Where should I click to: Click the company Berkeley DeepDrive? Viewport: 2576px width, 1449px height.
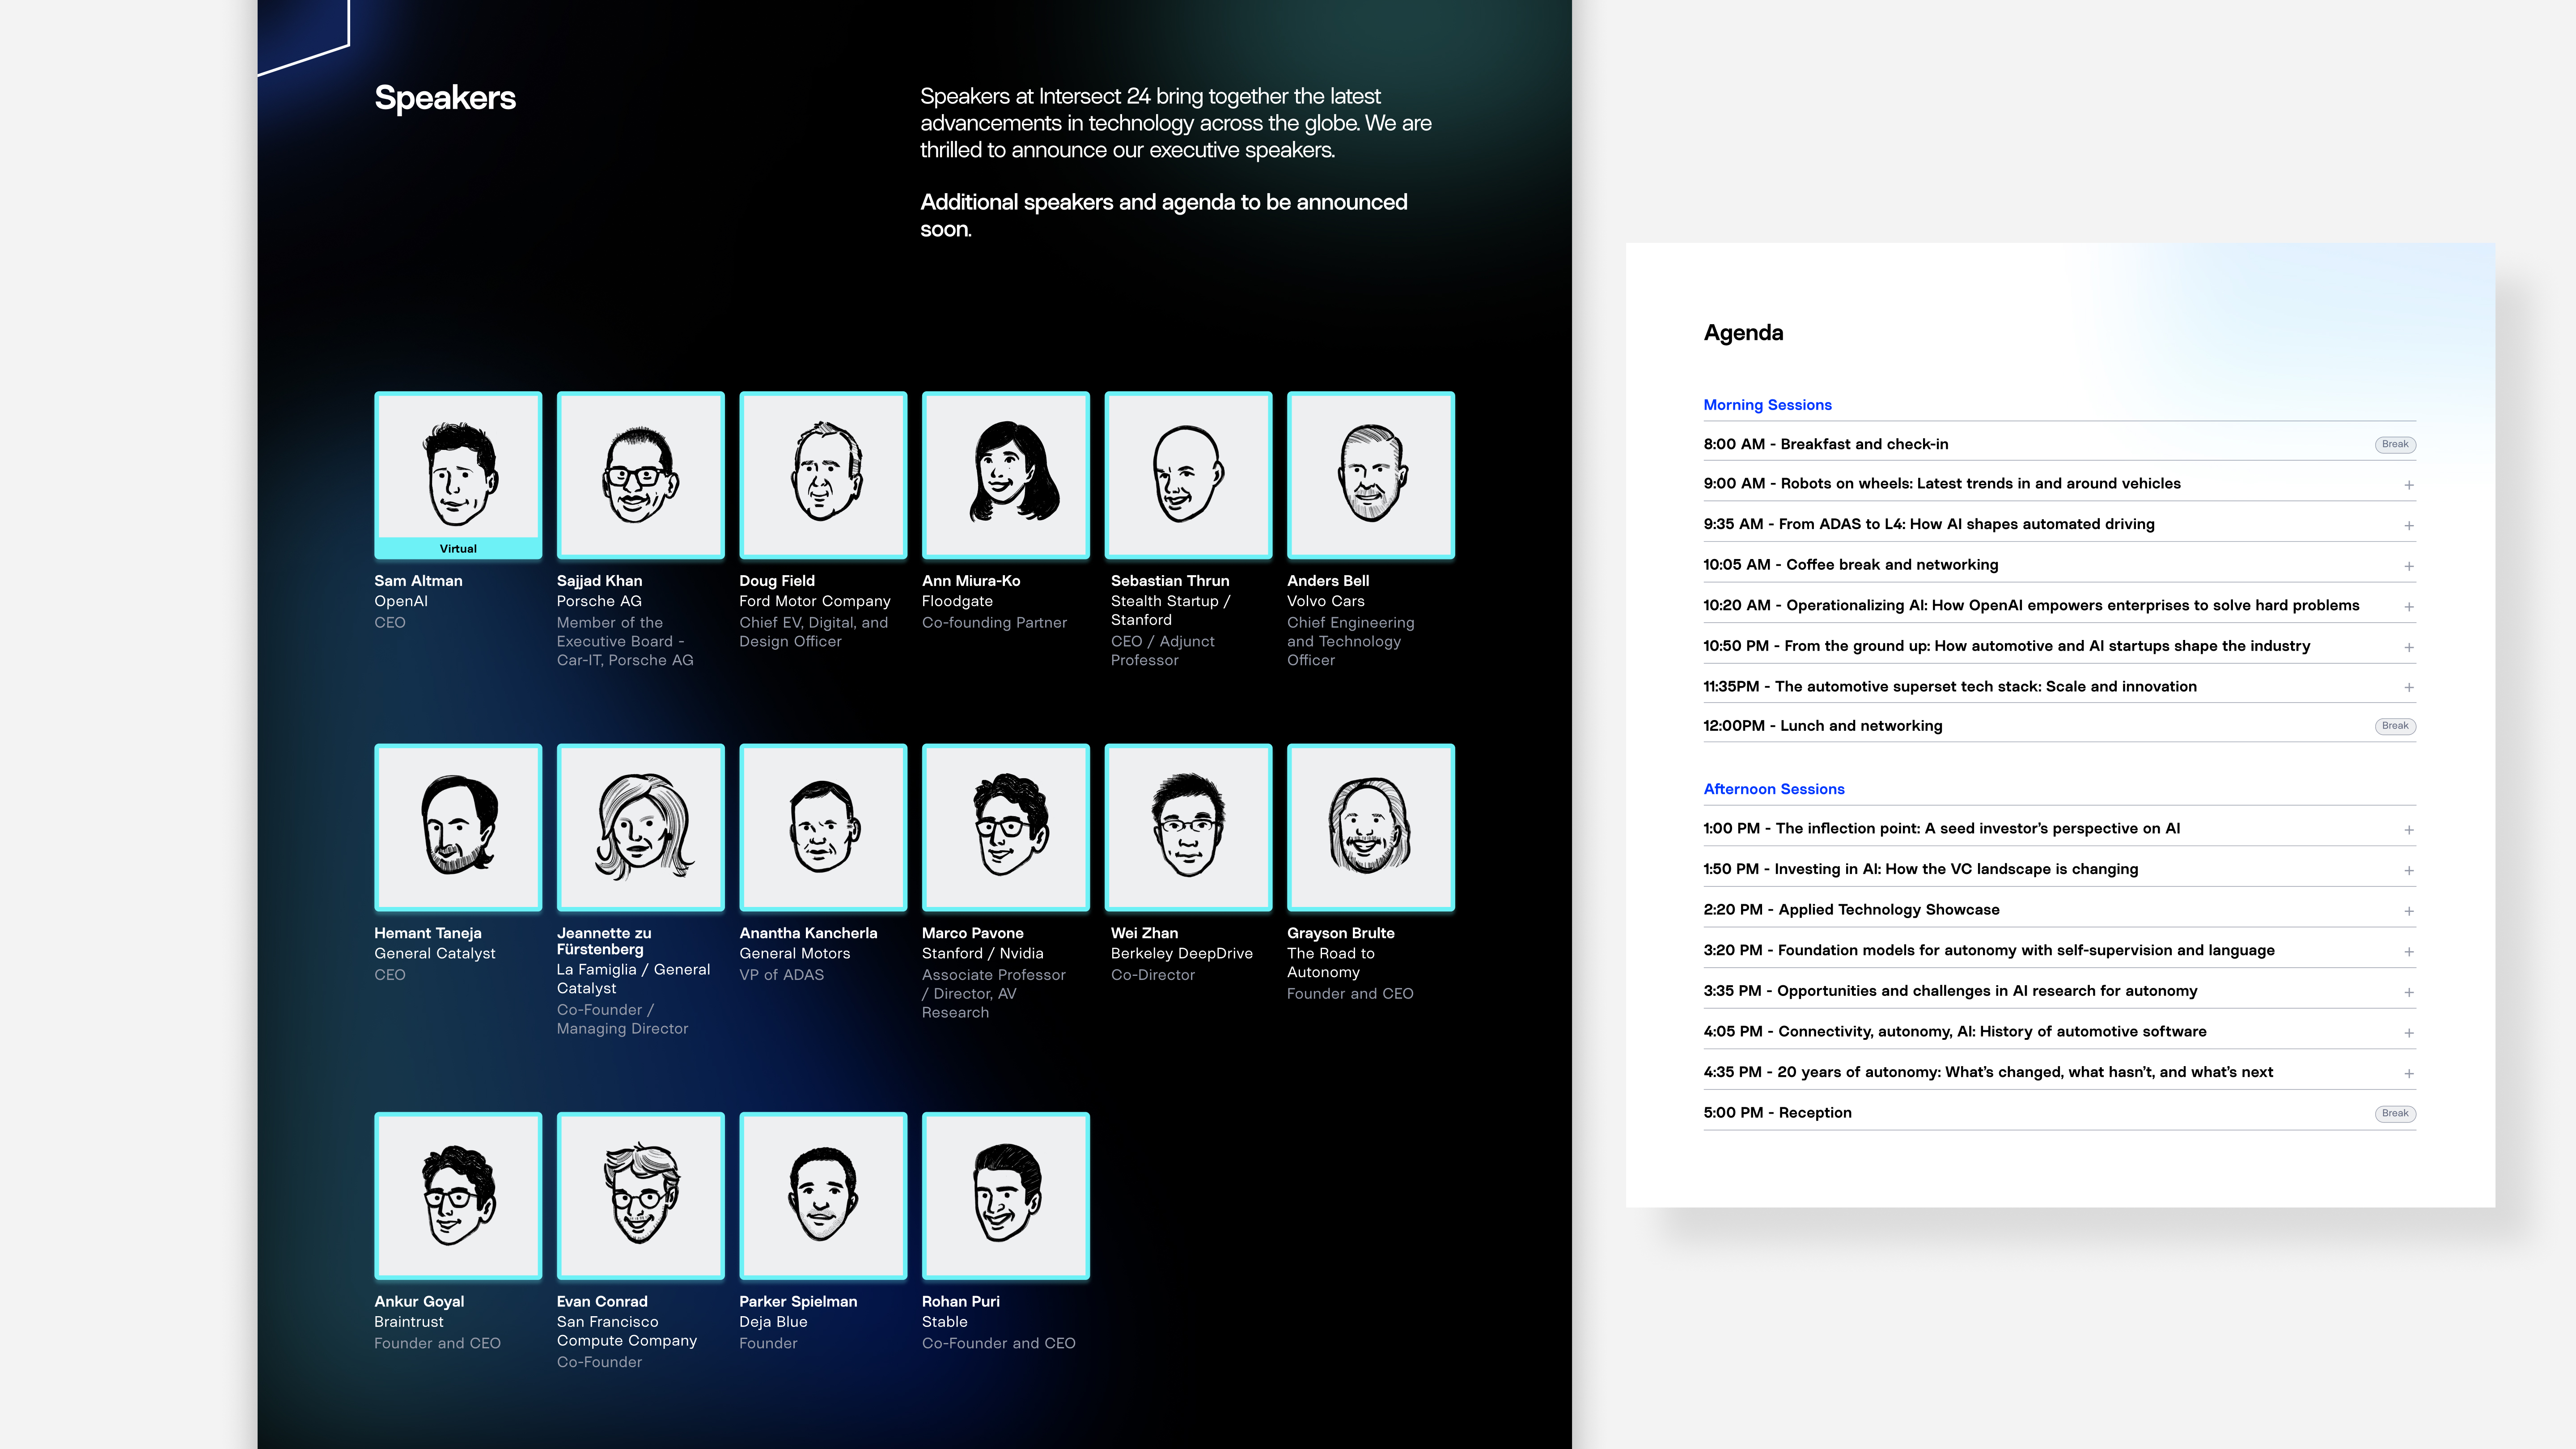coord(1181,953)
